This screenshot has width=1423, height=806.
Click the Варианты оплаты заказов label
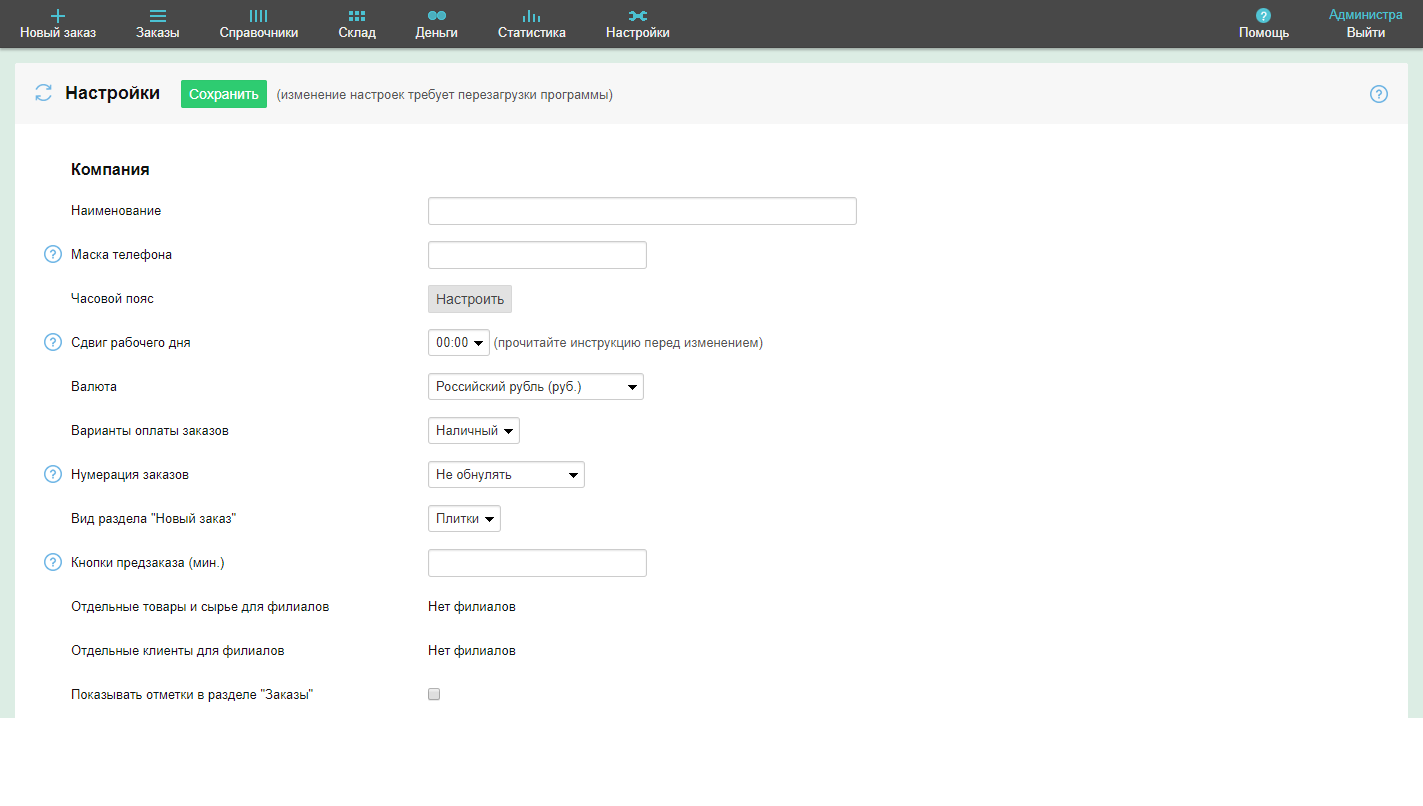click(x=150, y=431)
